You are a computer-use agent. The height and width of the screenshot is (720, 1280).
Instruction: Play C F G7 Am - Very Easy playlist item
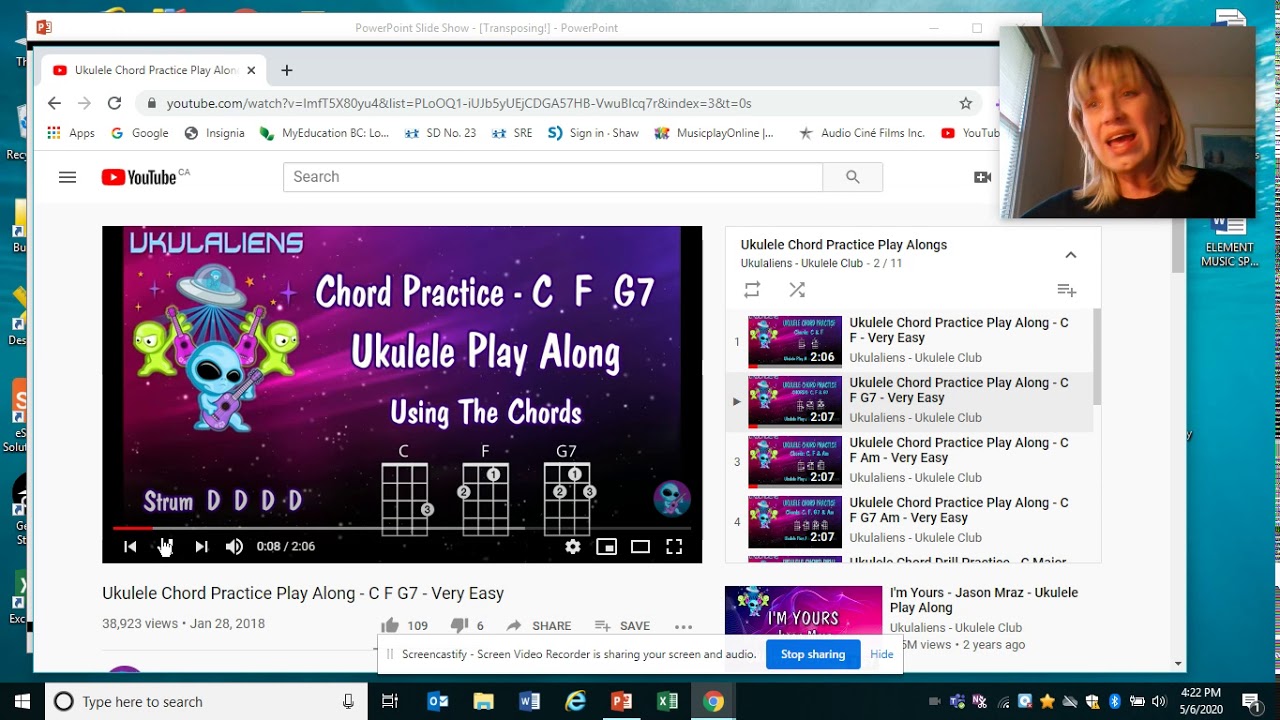click(x=910, y=520)
